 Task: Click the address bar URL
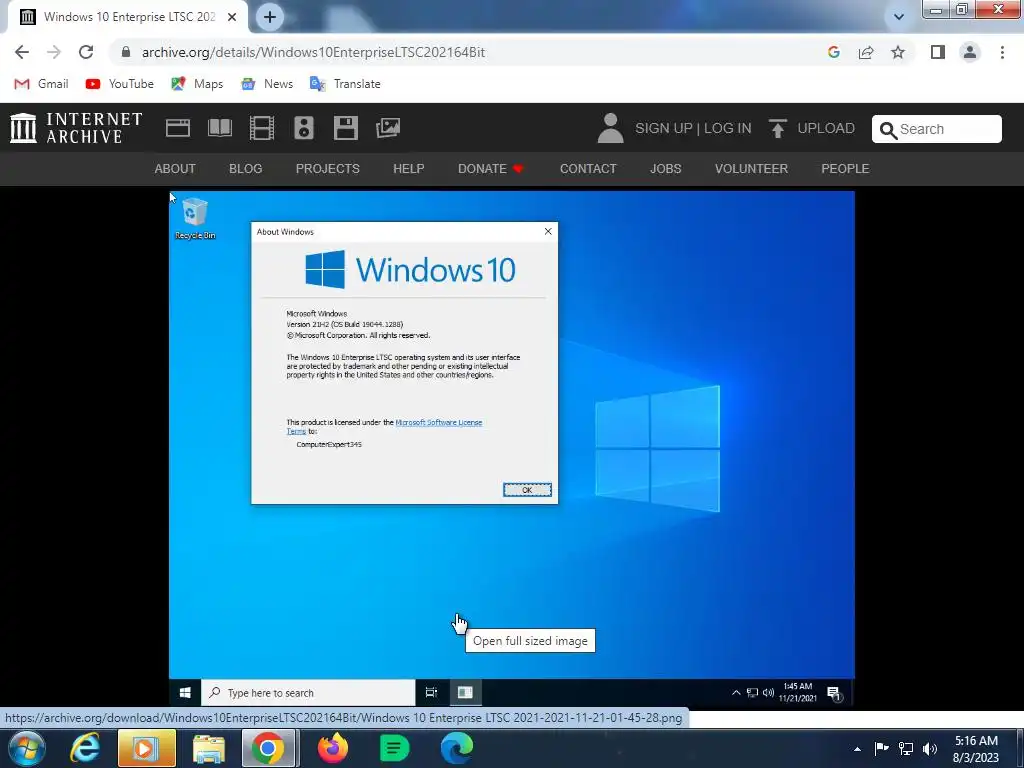(x=313, y=52)
